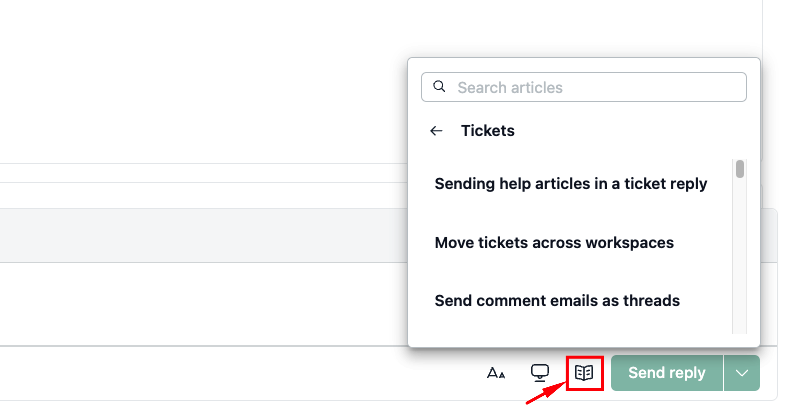Pick 'Send comment emails as threads' article

[x=557, y=301]
